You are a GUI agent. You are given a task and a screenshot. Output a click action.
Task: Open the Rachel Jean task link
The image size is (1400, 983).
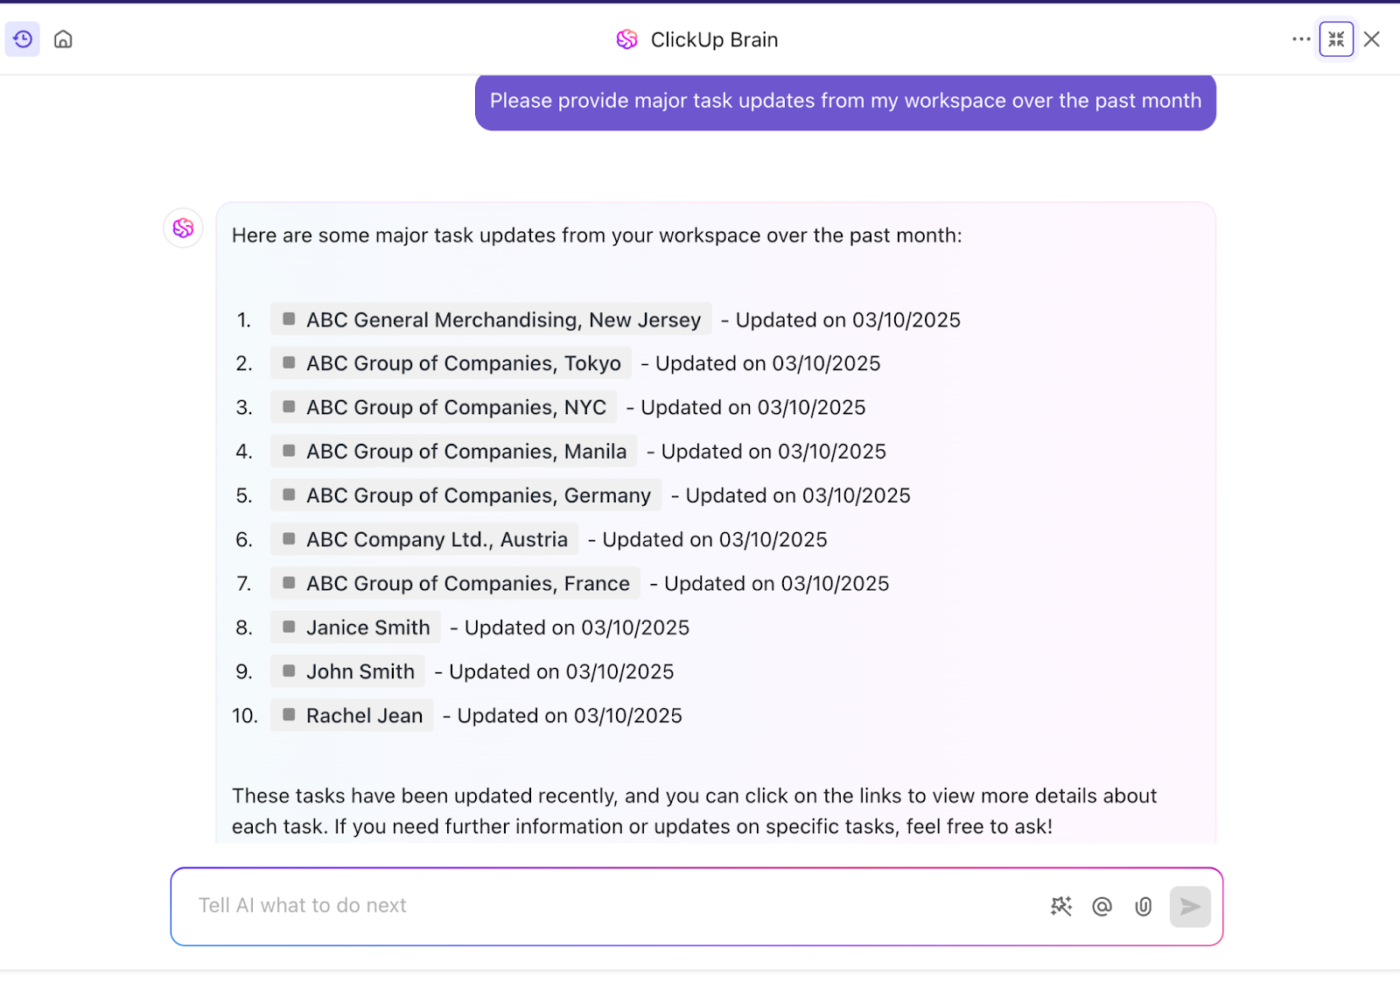click(363, 716)
